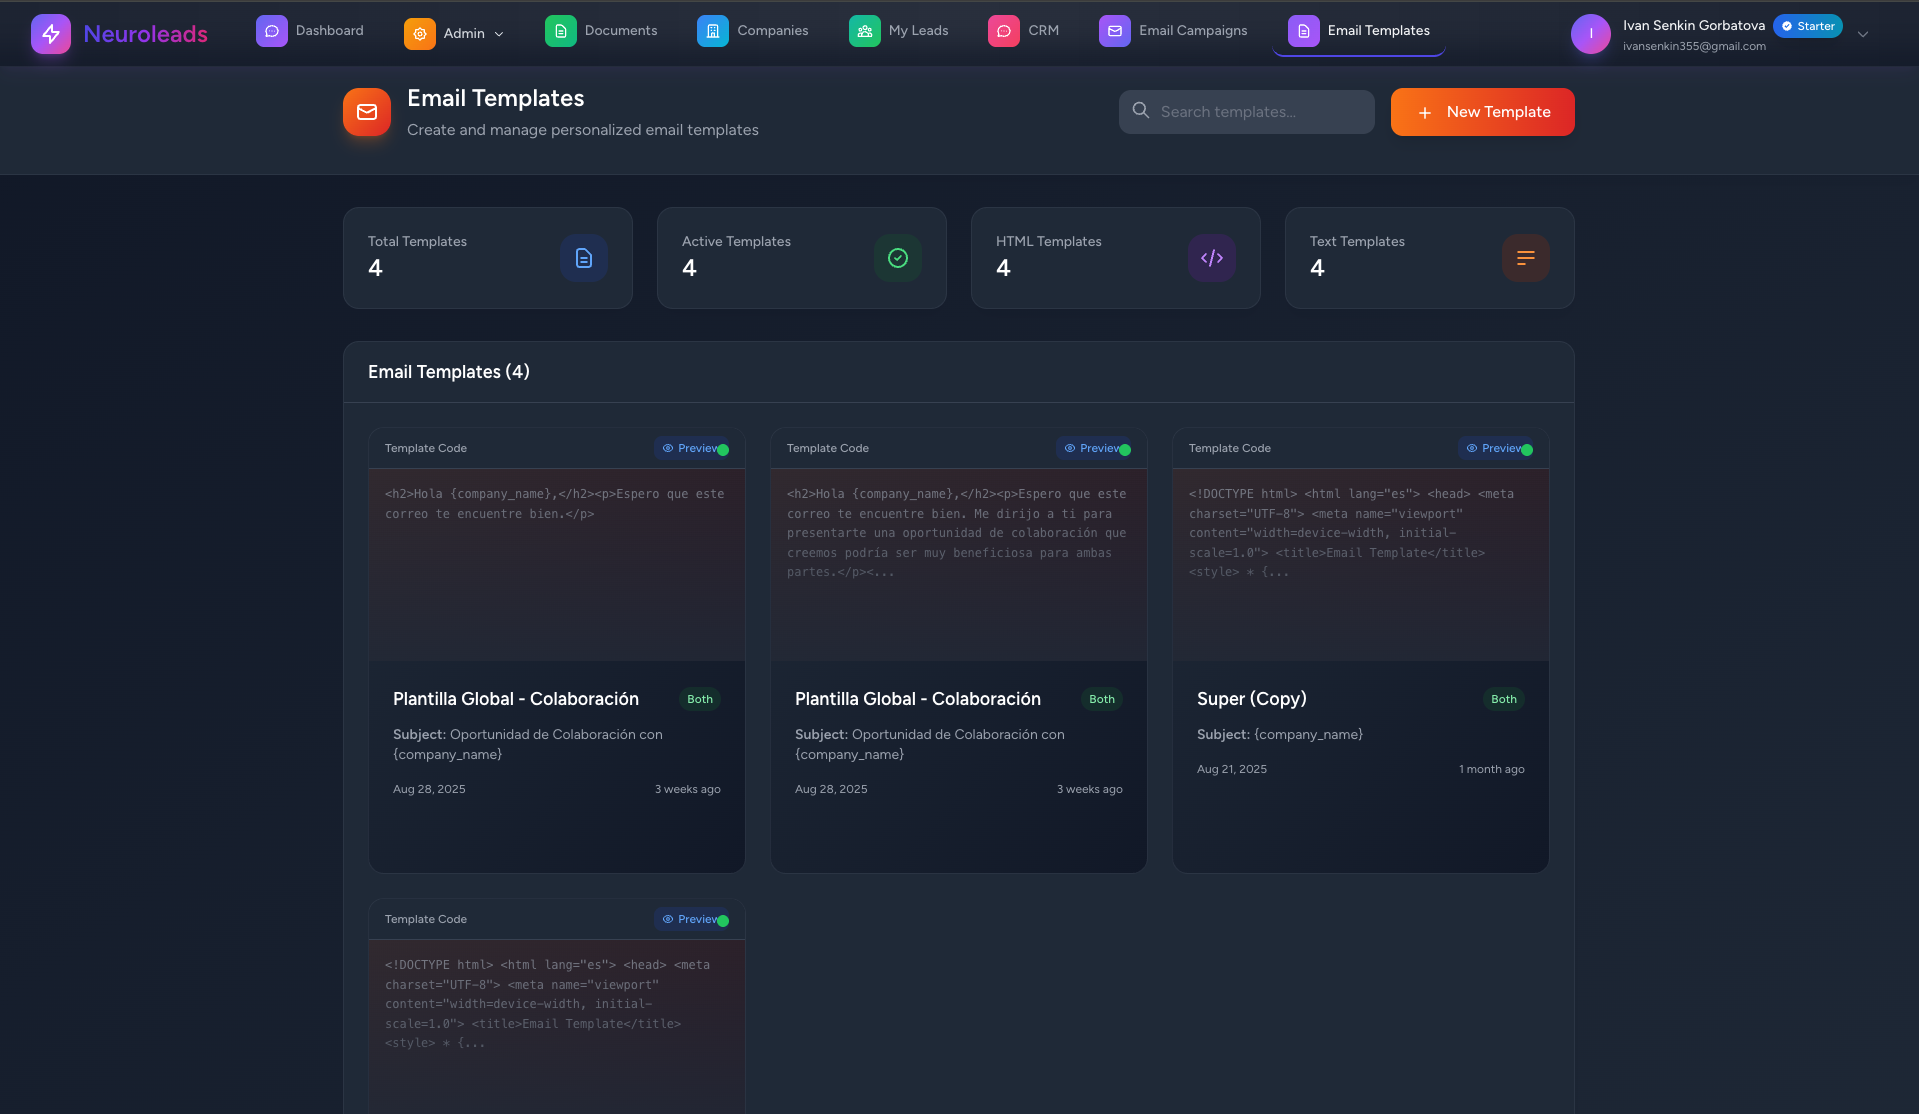
Task: Preview the first Plantilla Global template
Action: pos(690,448)
